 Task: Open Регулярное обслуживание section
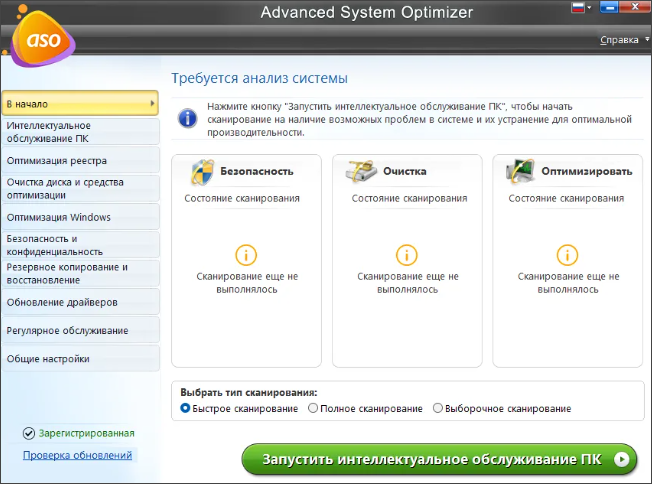coord(80,330)
